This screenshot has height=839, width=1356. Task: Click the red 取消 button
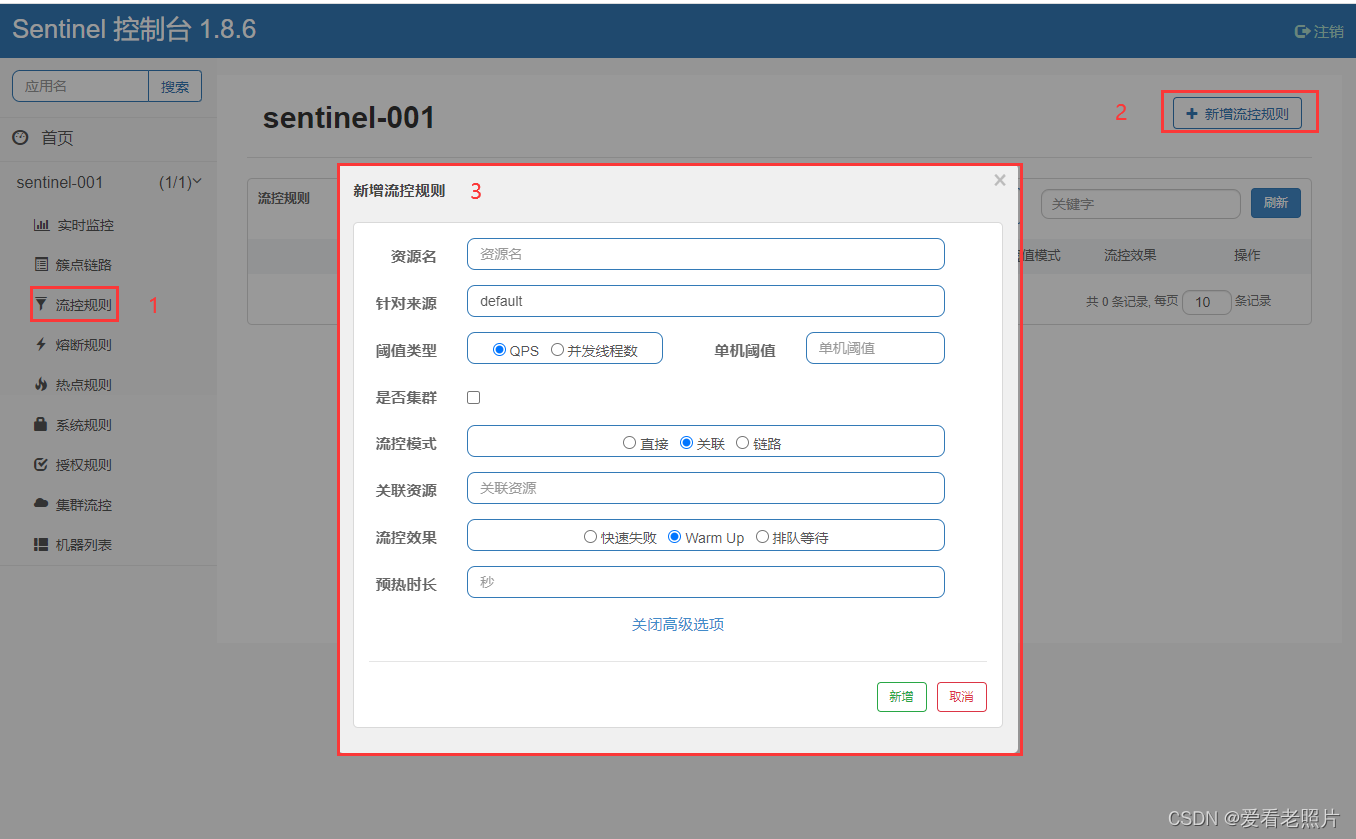[962, 697]
